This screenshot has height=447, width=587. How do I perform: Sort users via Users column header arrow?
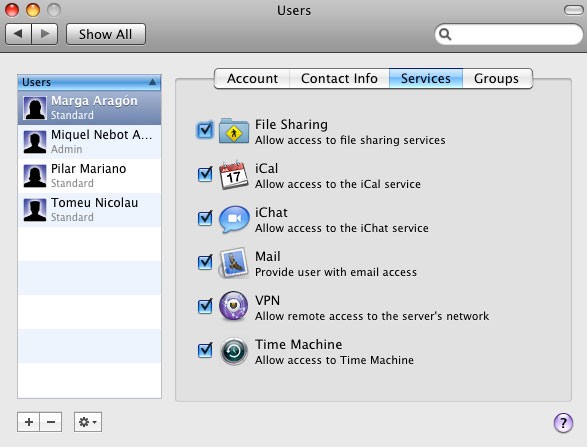[152, 82]
